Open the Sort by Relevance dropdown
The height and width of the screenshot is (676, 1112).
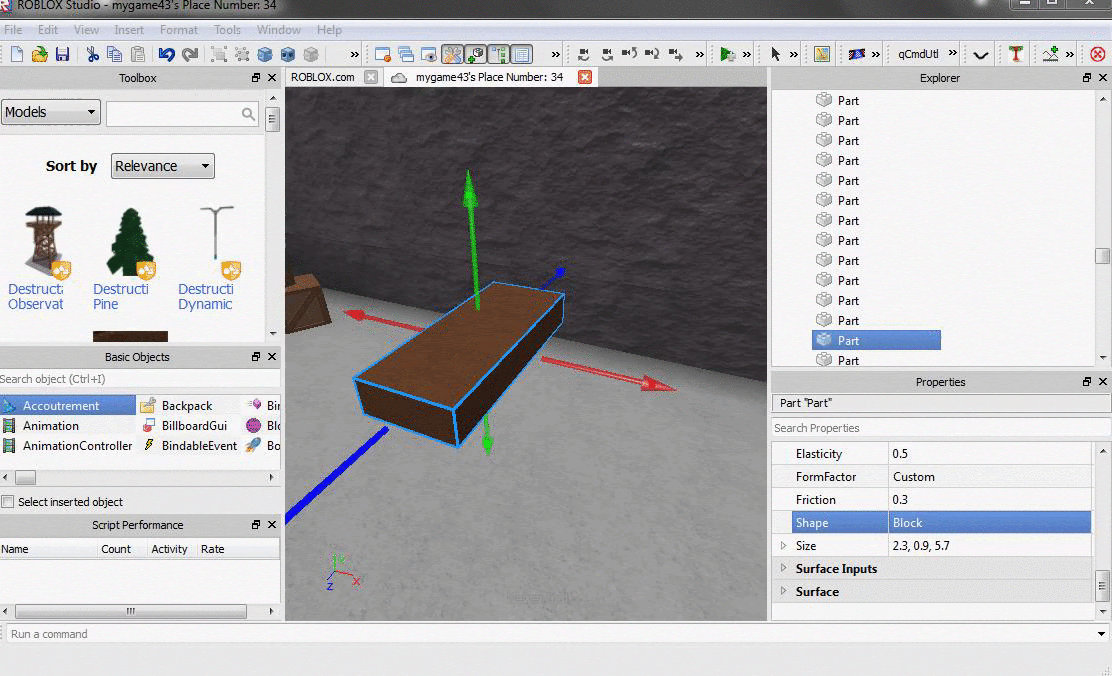point(162,166)
